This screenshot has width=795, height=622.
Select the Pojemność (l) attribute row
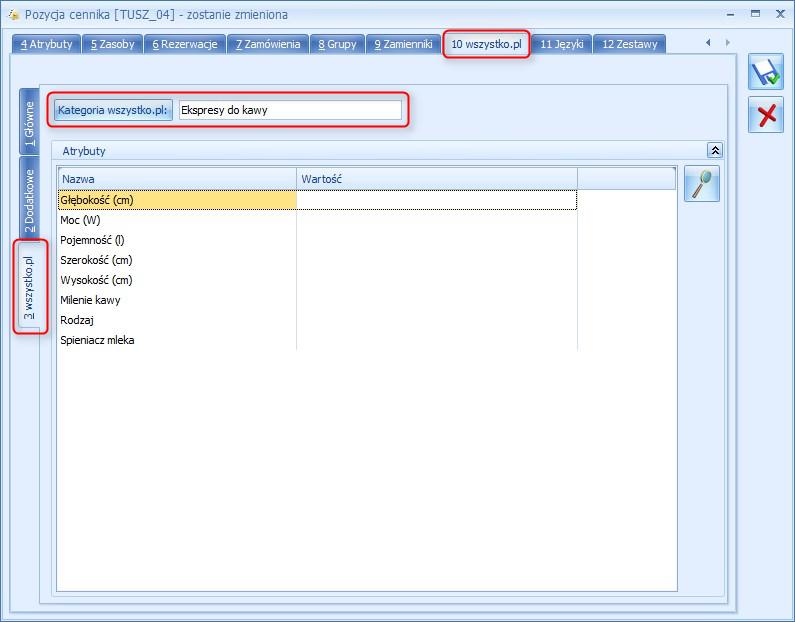[317, 240]
